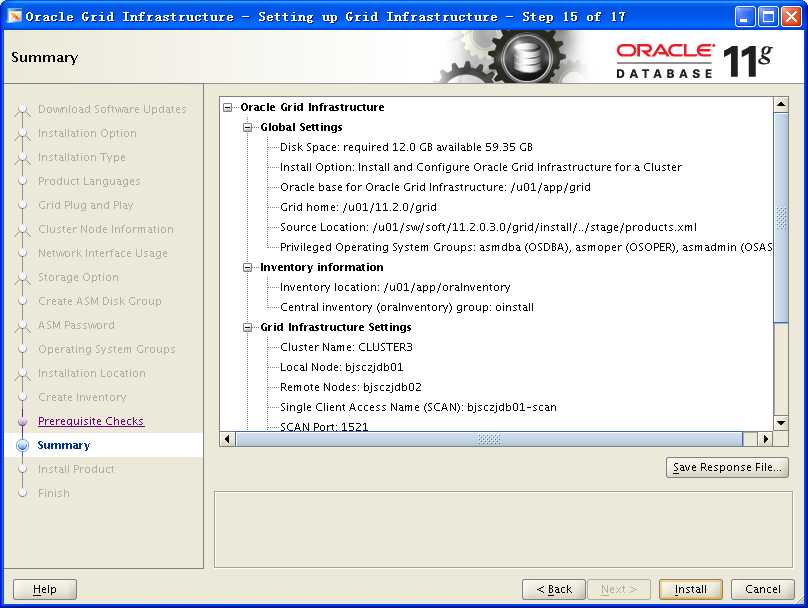The image size is (808, 608).
Task: Select the Cluster Node Information step
Action: point(106,229)
